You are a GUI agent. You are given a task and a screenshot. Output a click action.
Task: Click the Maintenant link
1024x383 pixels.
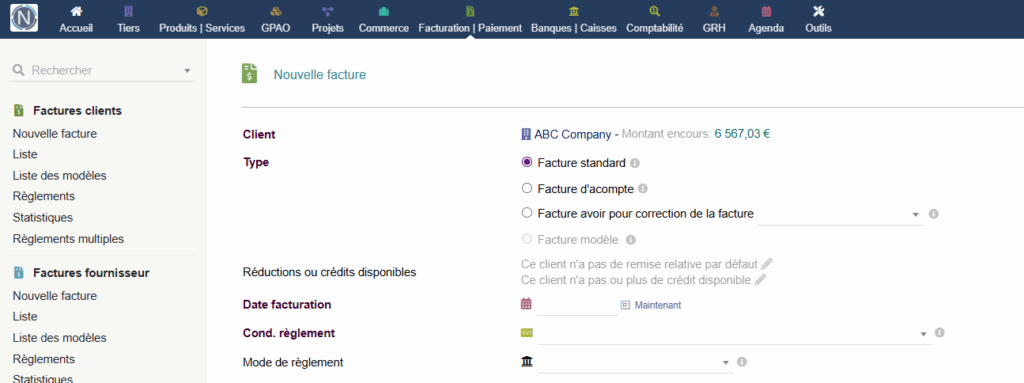(658, 305)
